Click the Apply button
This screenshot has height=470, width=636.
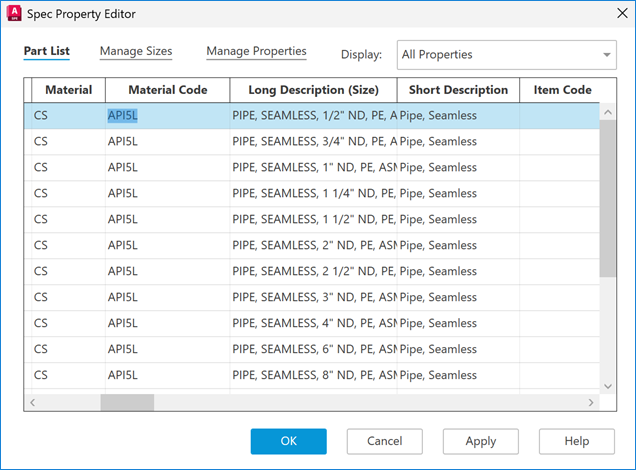[481, 441]
